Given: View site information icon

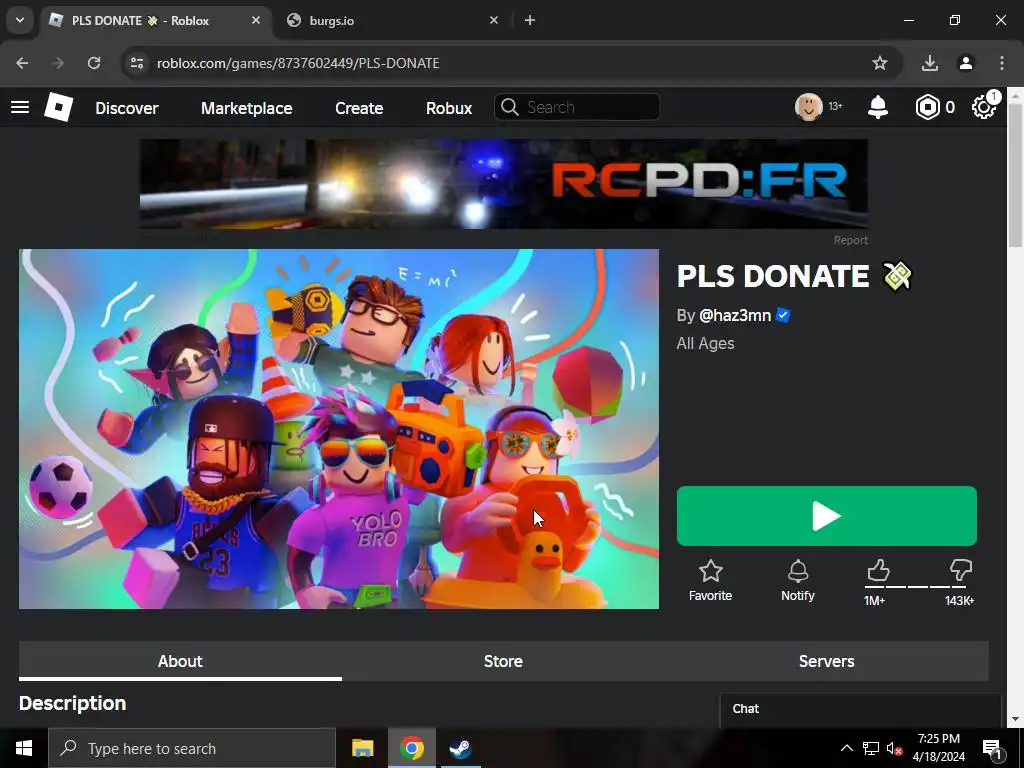Looking at the screenshot, I should [x=136, y=63].
